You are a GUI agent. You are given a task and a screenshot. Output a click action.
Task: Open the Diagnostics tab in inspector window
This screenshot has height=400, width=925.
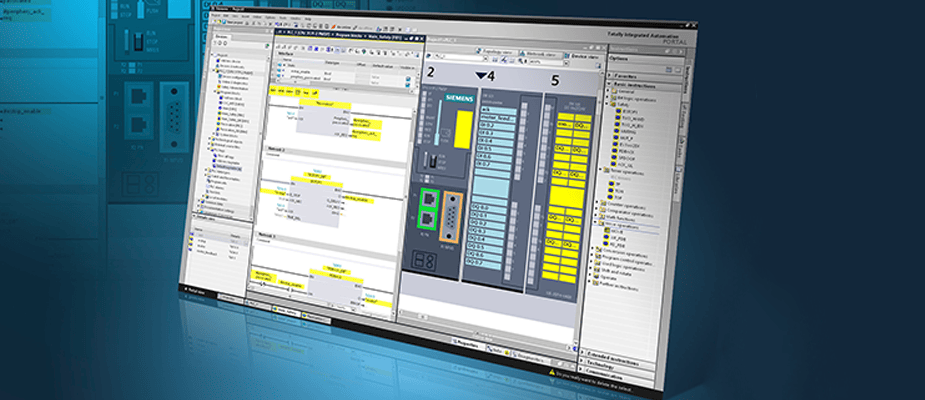(530, 358)
